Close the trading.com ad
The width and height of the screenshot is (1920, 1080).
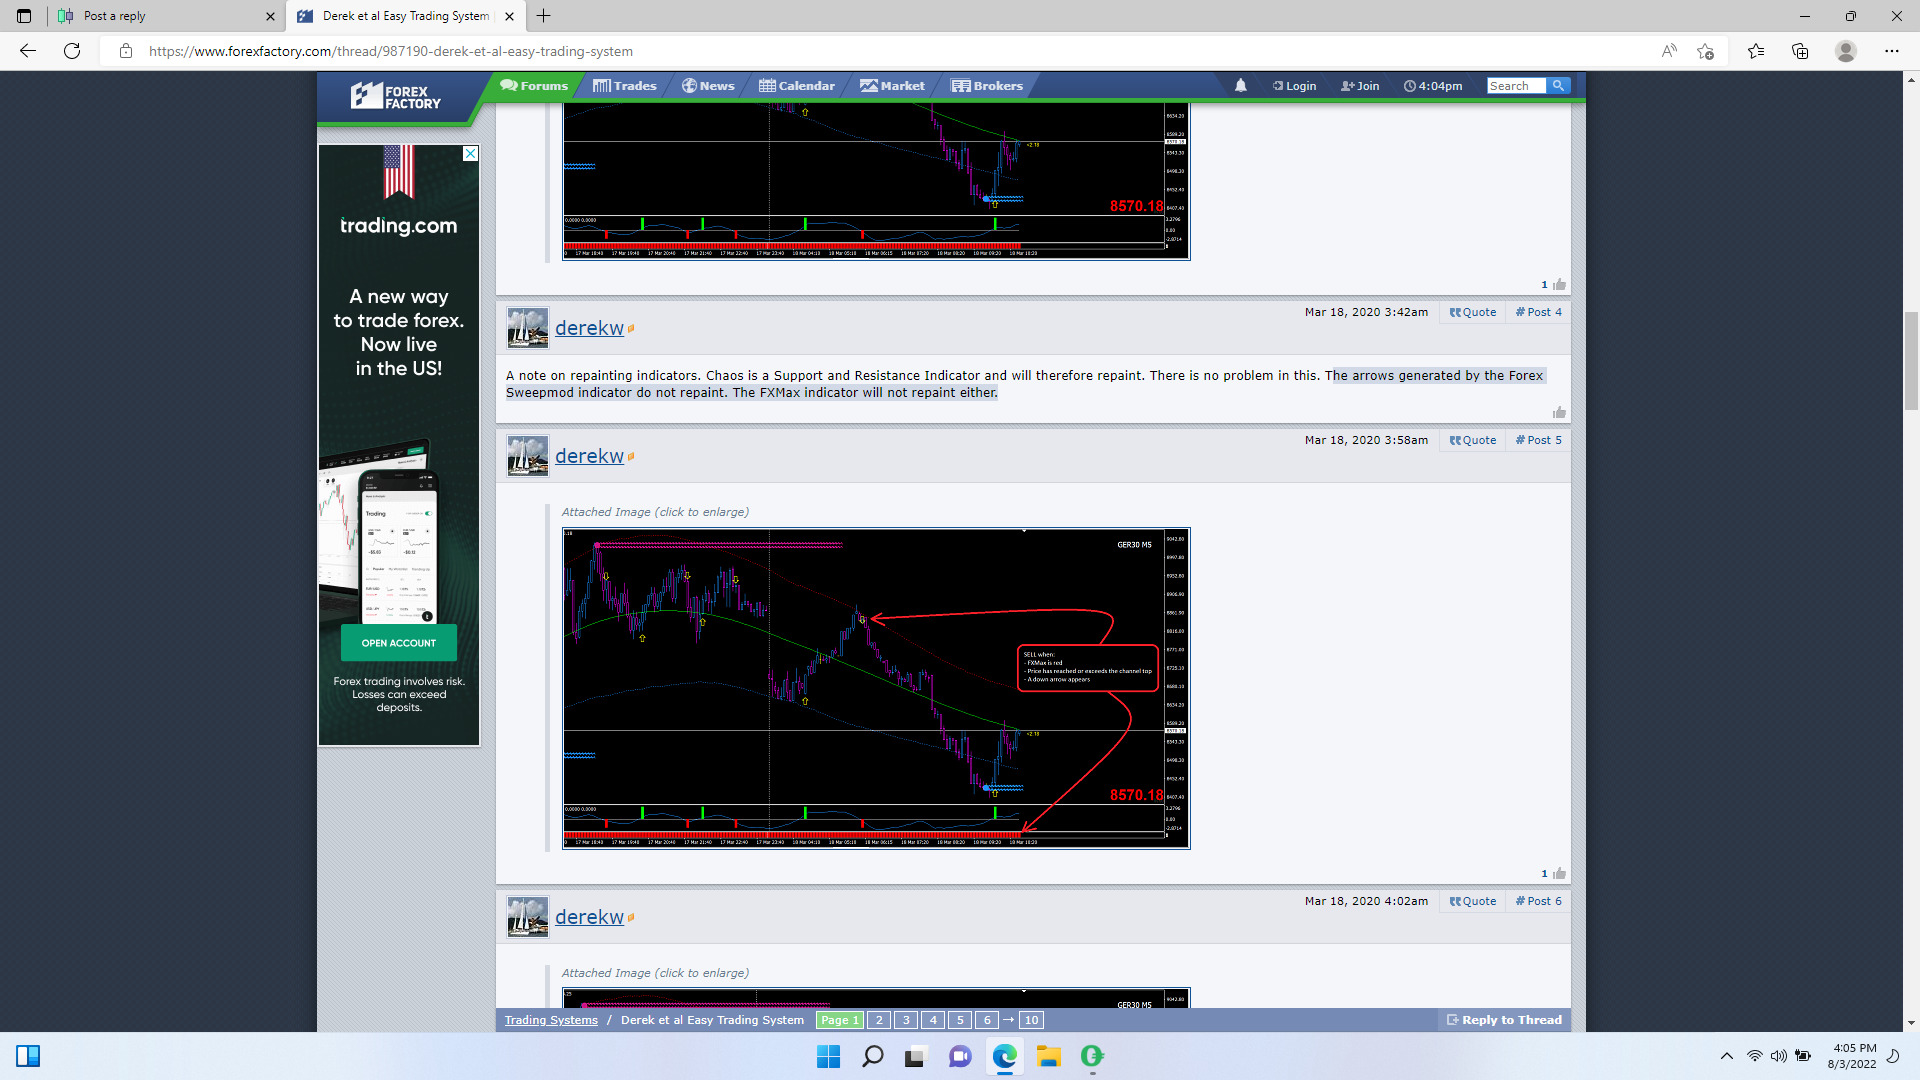point(470,154)
